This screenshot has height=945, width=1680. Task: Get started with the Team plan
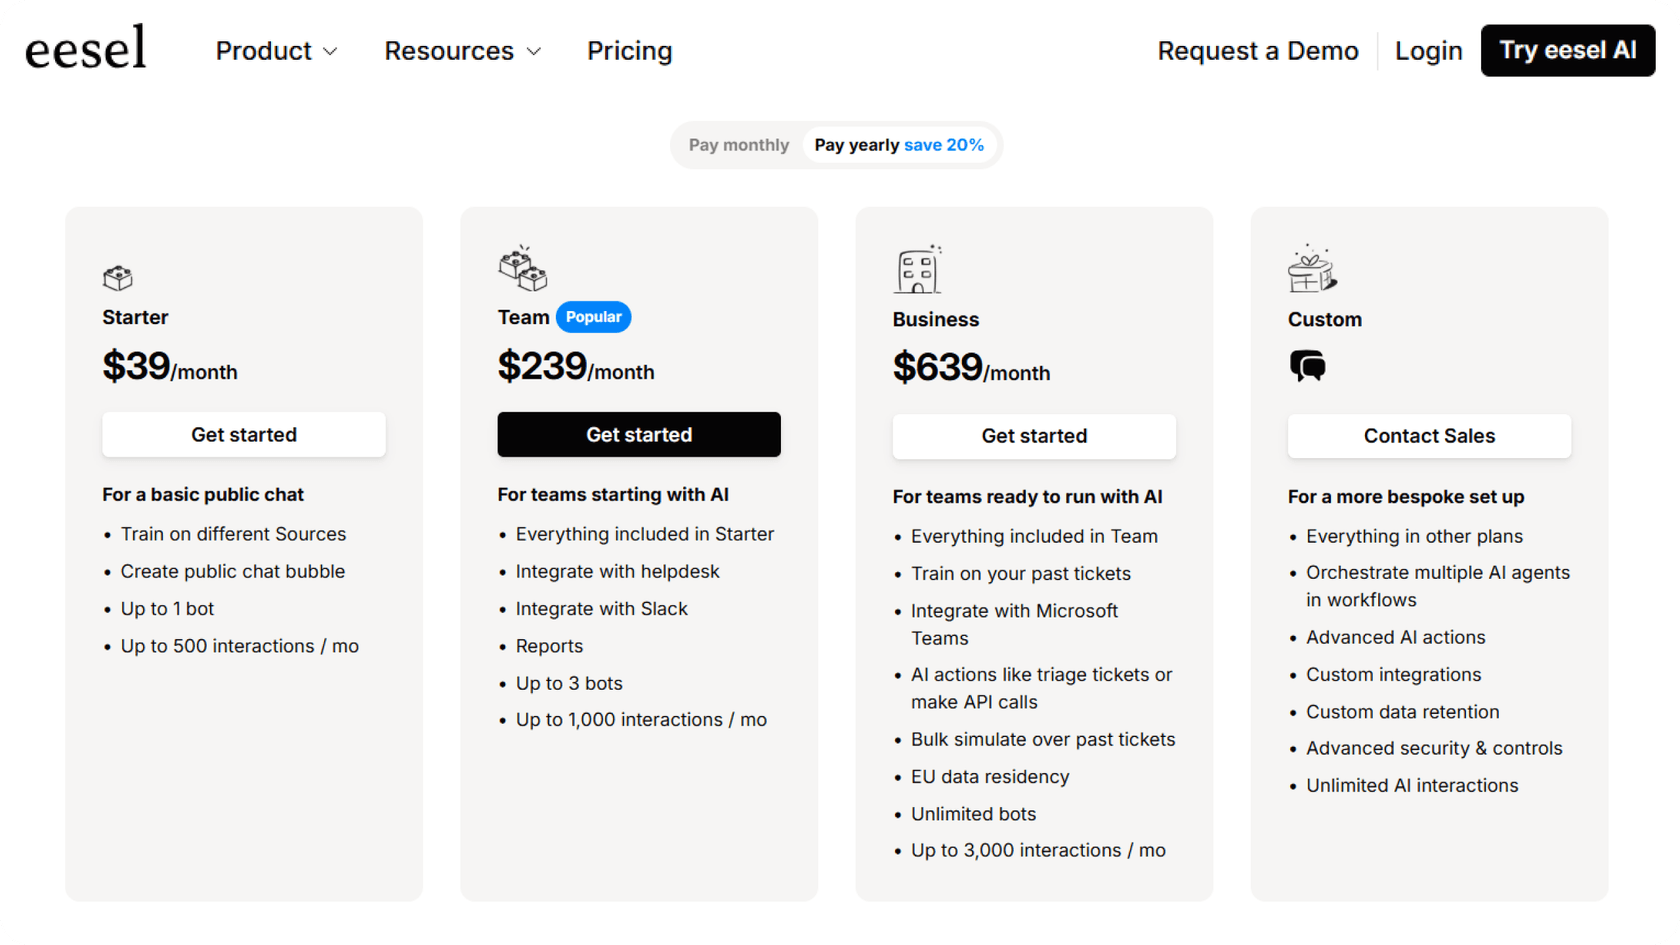click(639, 435)
